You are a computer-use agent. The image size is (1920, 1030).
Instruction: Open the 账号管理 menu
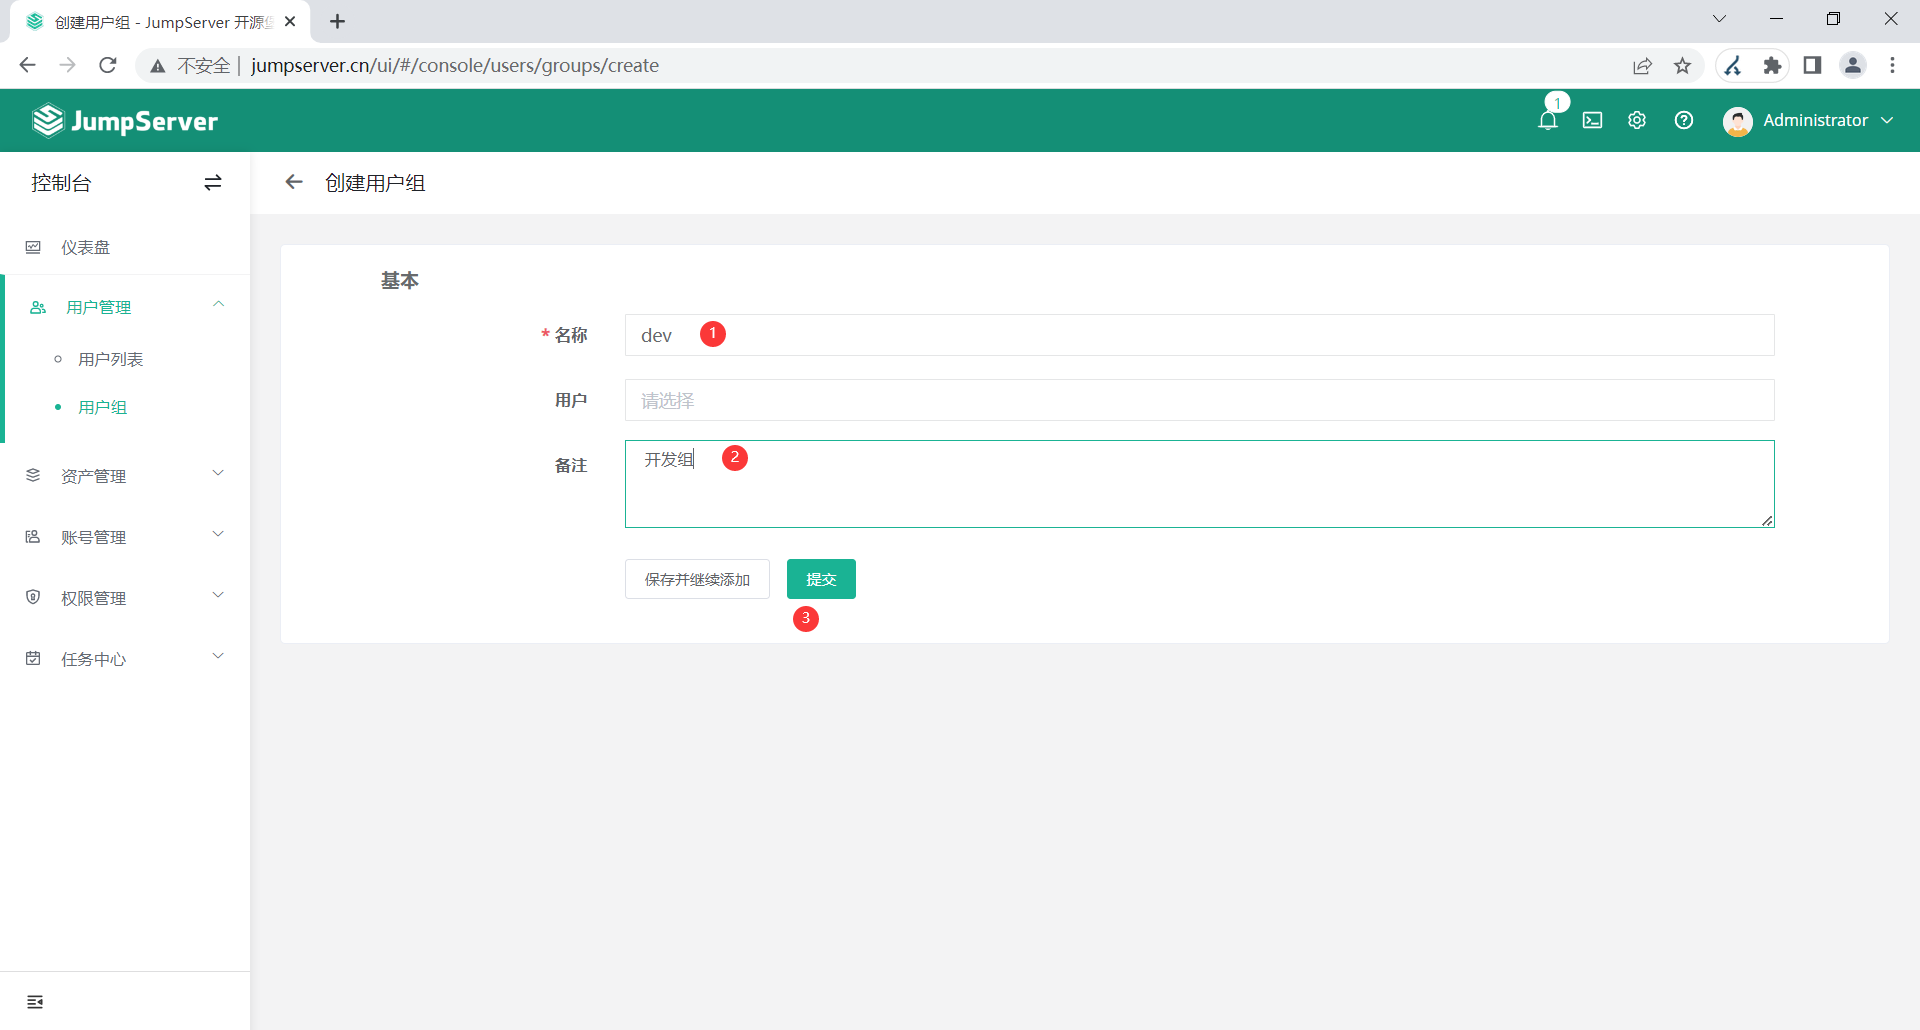[125, 537]
